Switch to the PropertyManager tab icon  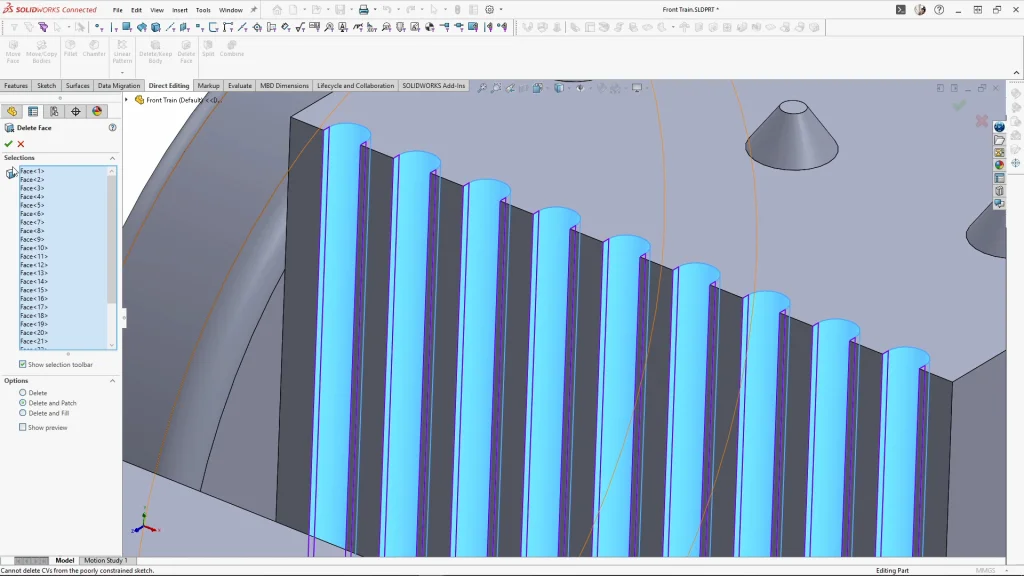point(33,112)
